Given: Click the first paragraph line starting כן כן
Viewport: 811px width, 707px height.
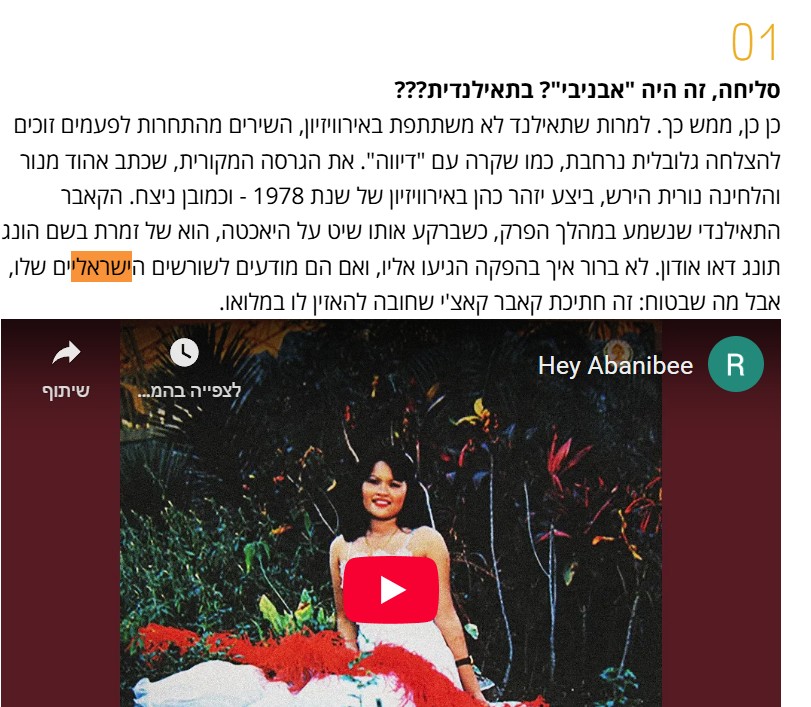Looking at the screenshot, I should [397, 126].
